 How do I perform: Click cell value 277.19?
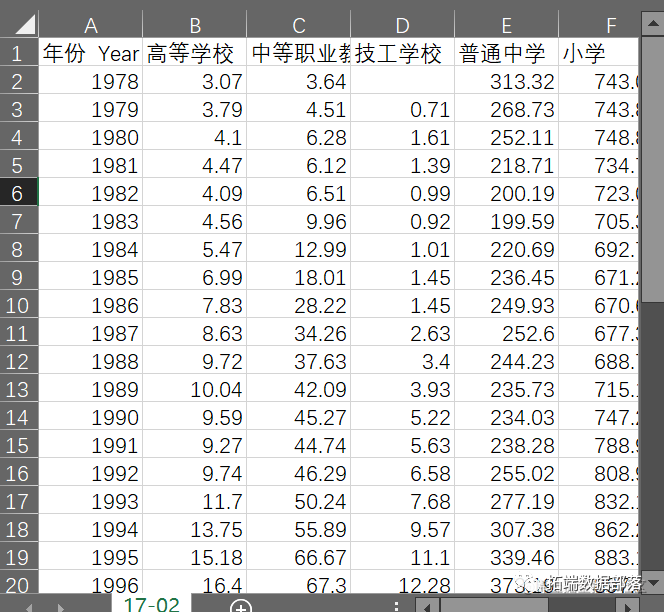coord(506,500)
